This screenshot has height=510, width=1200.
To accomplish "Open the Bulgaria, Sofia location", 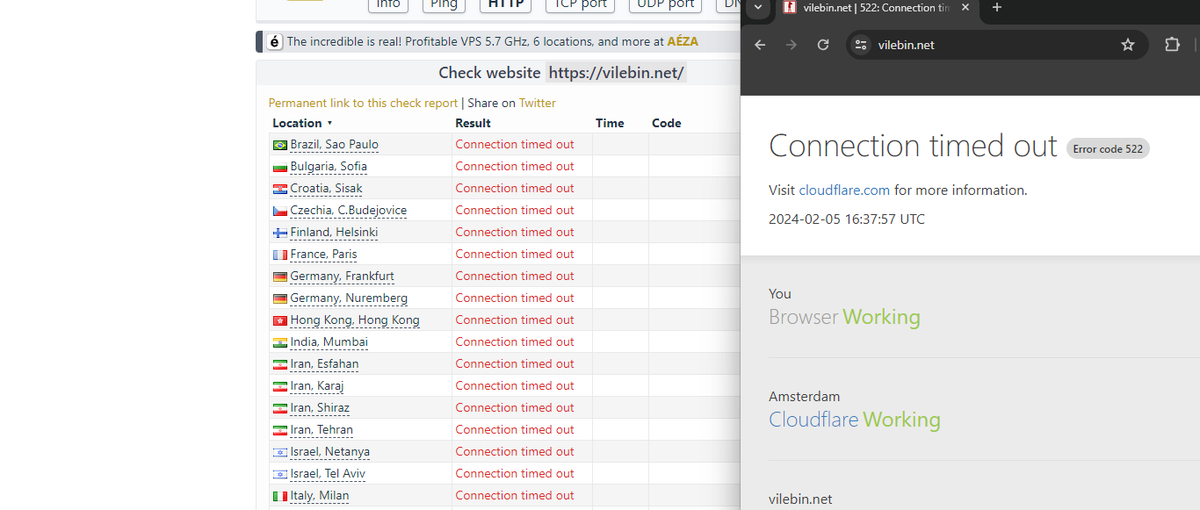I will 328,166.
